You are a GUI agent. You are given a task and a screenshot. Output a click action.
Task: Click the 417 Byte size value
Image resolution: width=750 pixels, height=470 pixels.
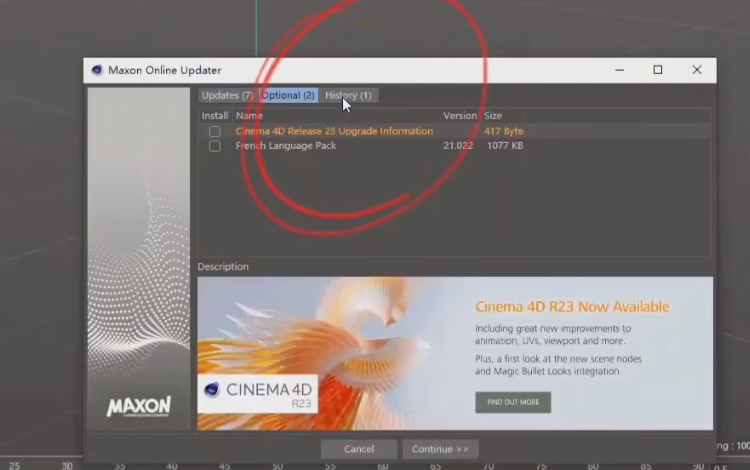(x=504, y=131)
